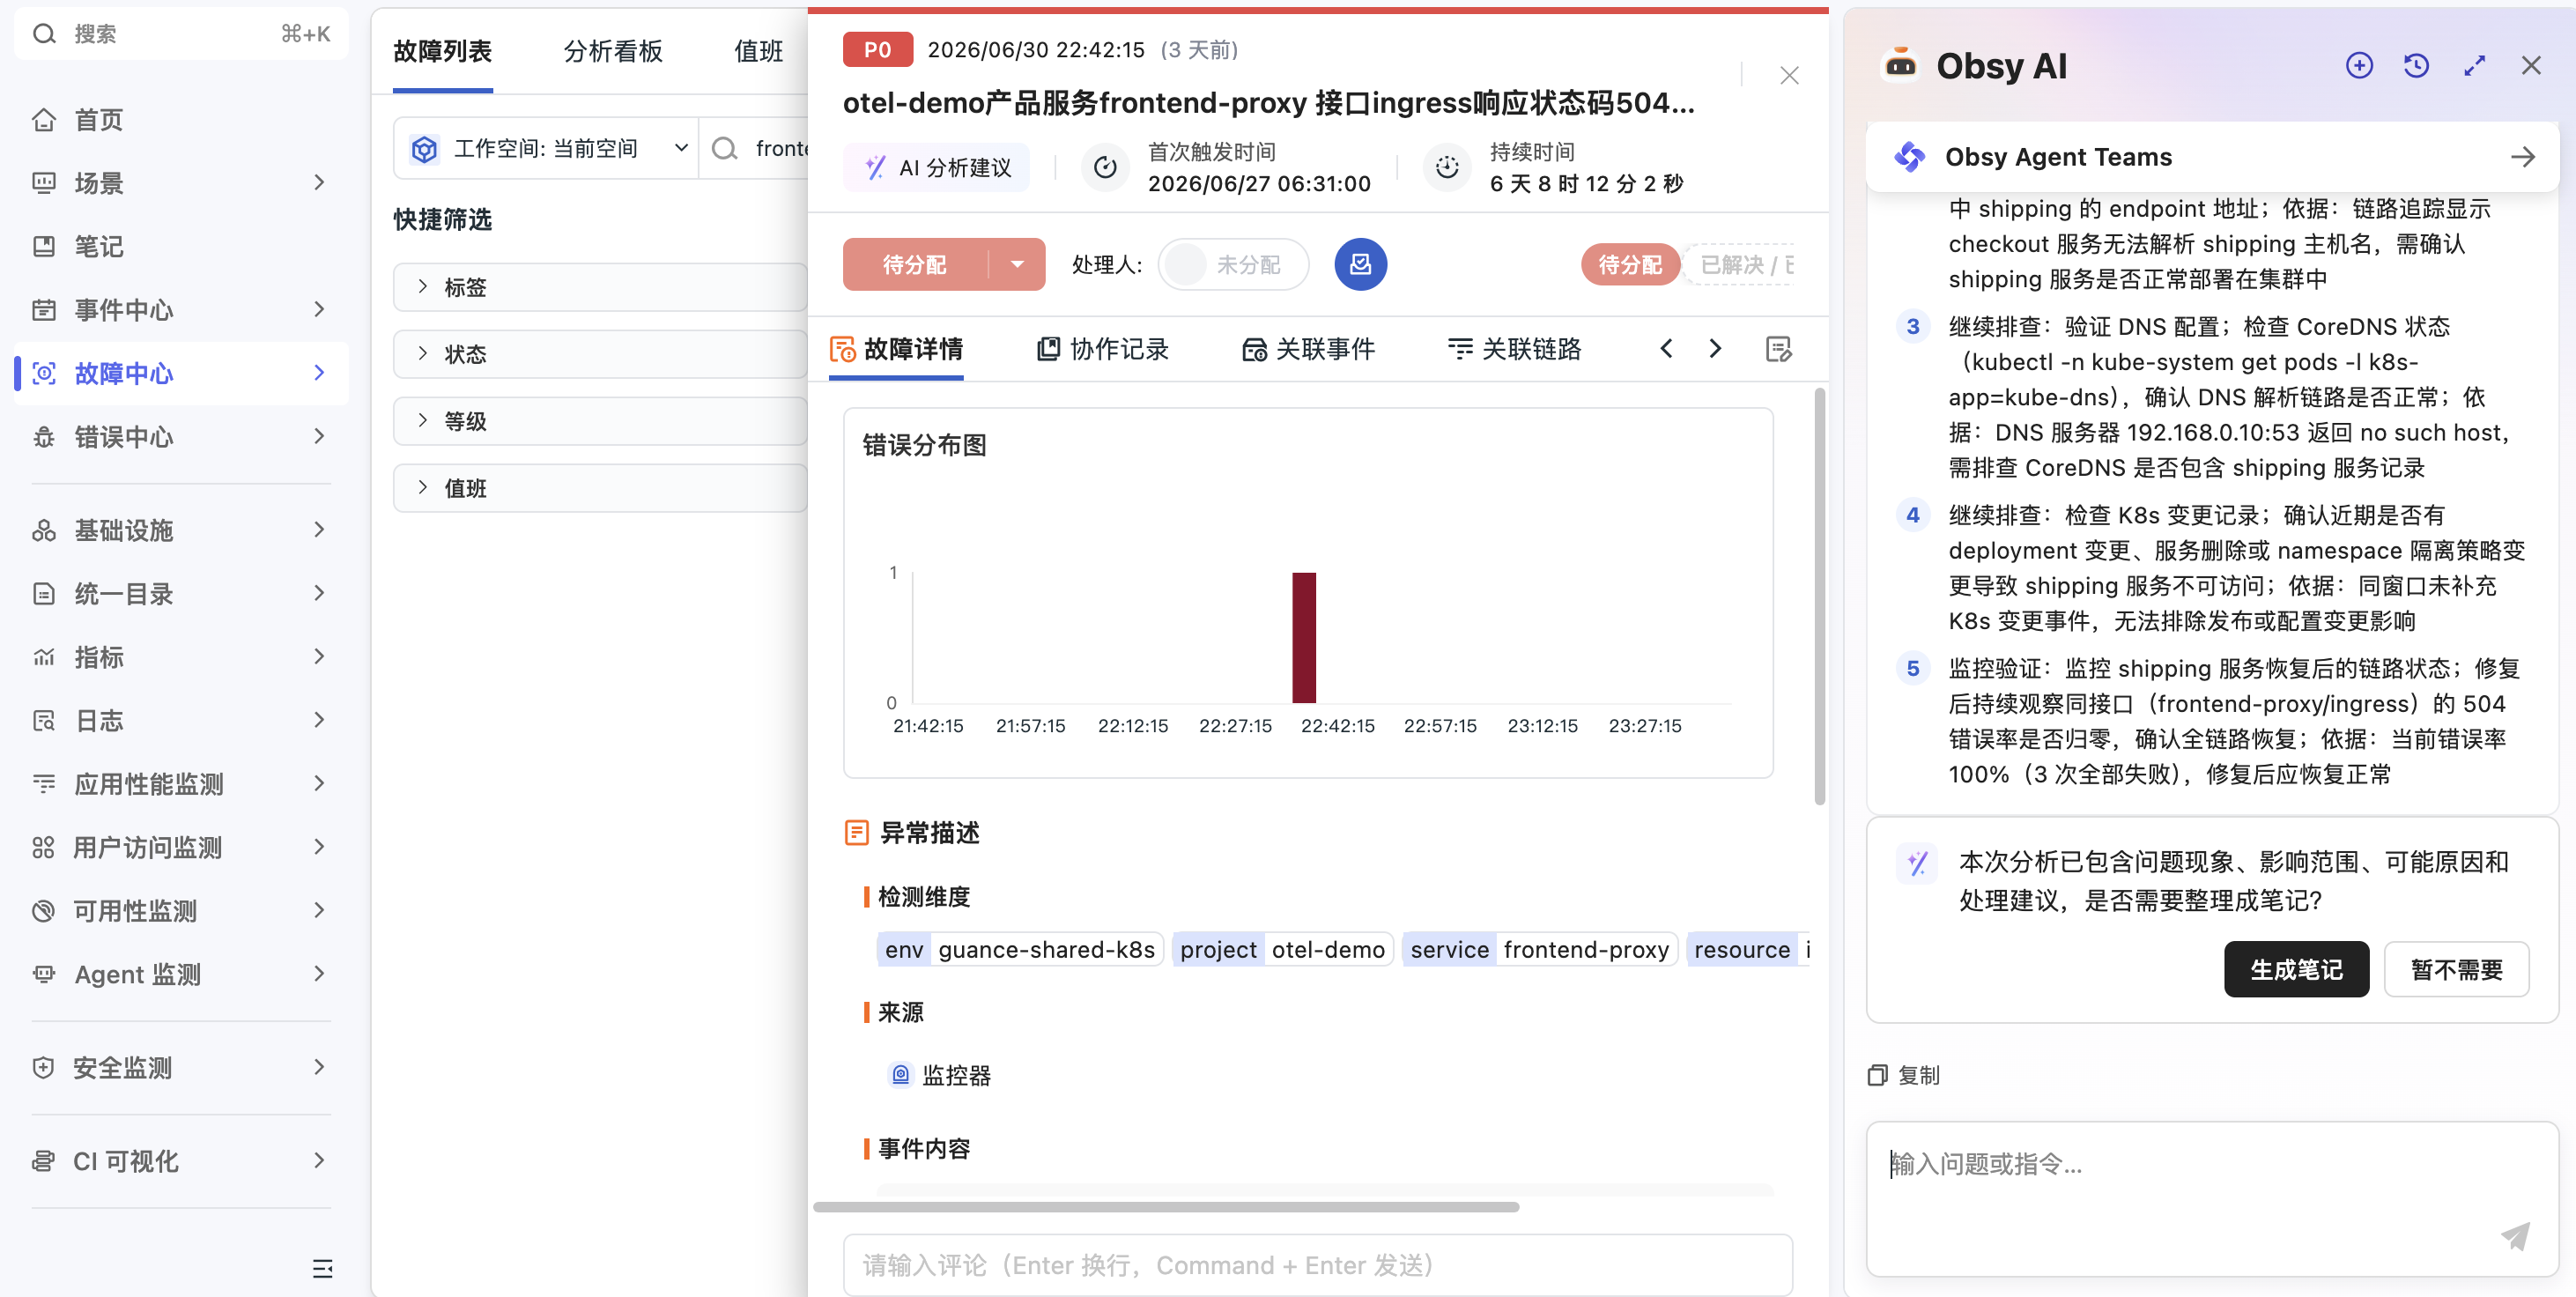Focus the sidebar 搜索 search box
This screenshot has width=2576, height=1297.
[181, 34]
